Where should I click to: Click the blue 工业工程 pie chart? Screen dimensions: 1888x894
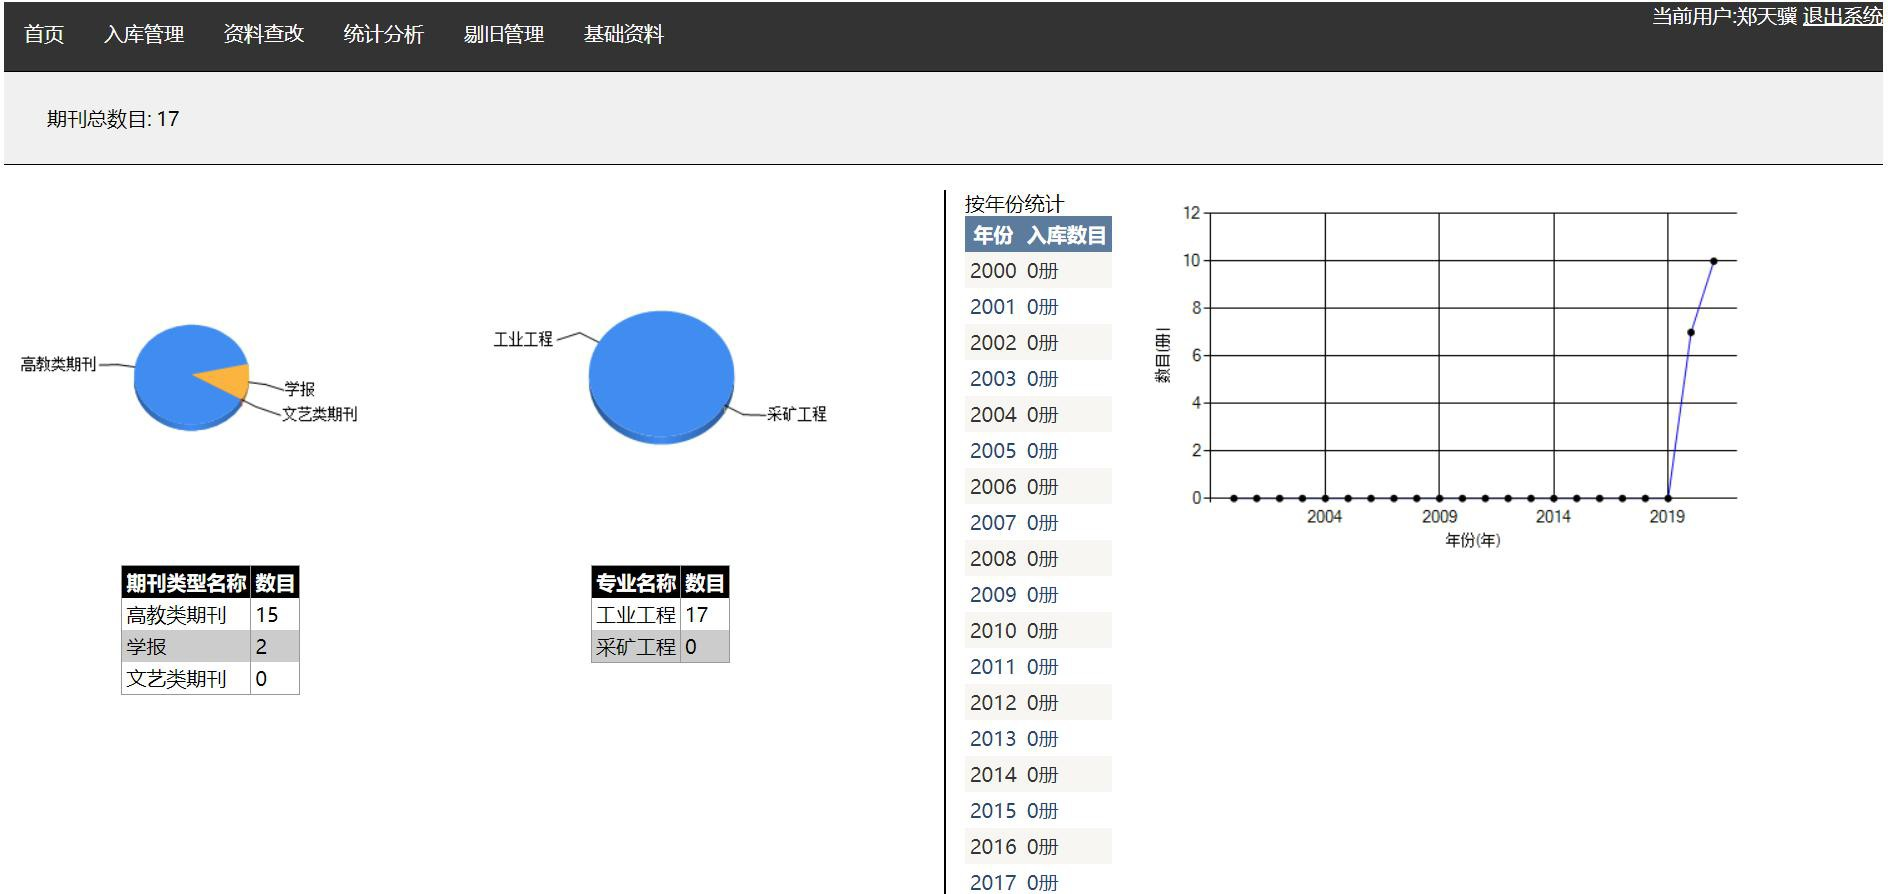661,377
